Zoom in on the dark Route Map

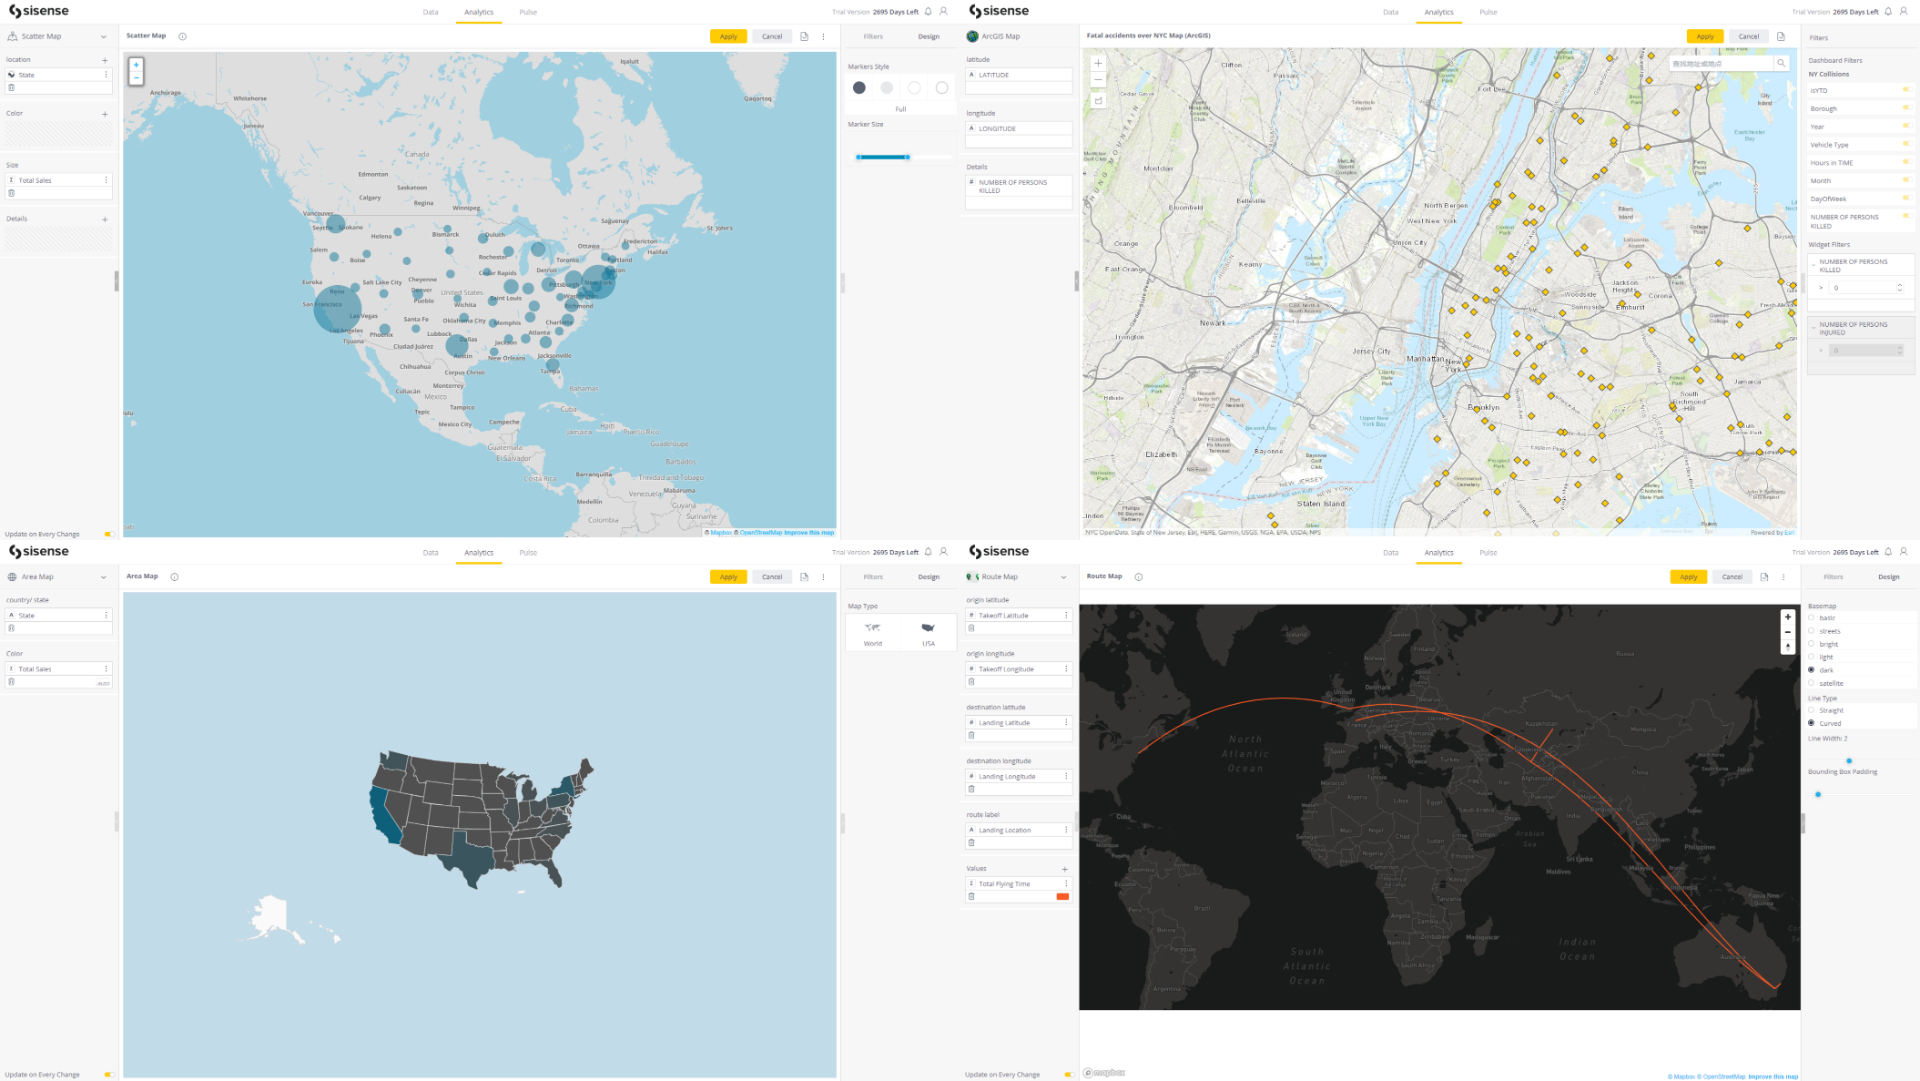click(1788, 617)
